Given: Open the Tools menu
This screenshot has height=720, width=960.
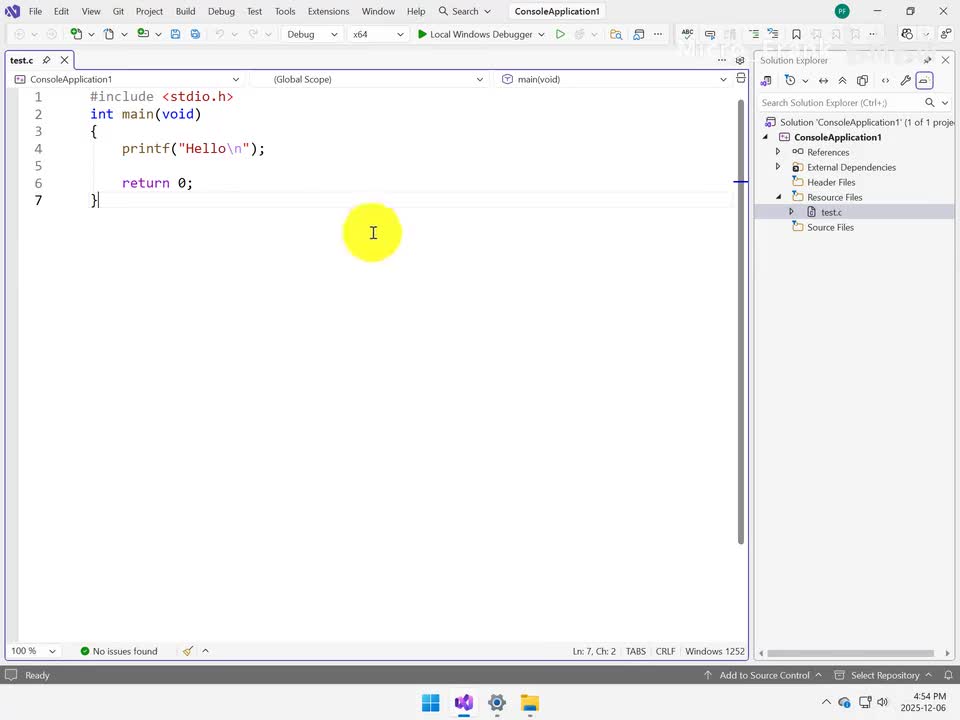Looking at the screenshot, I should click(285, 11).
